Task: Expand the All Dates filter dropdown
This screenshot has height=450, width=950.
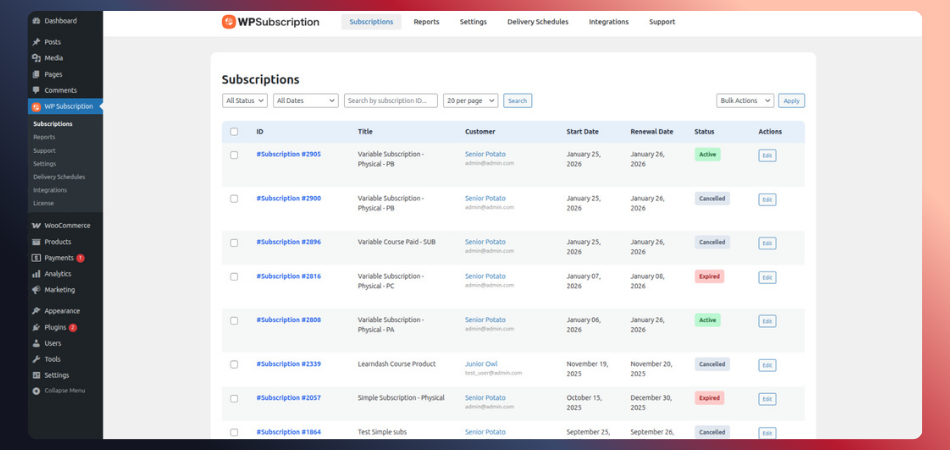Action: 306,101
